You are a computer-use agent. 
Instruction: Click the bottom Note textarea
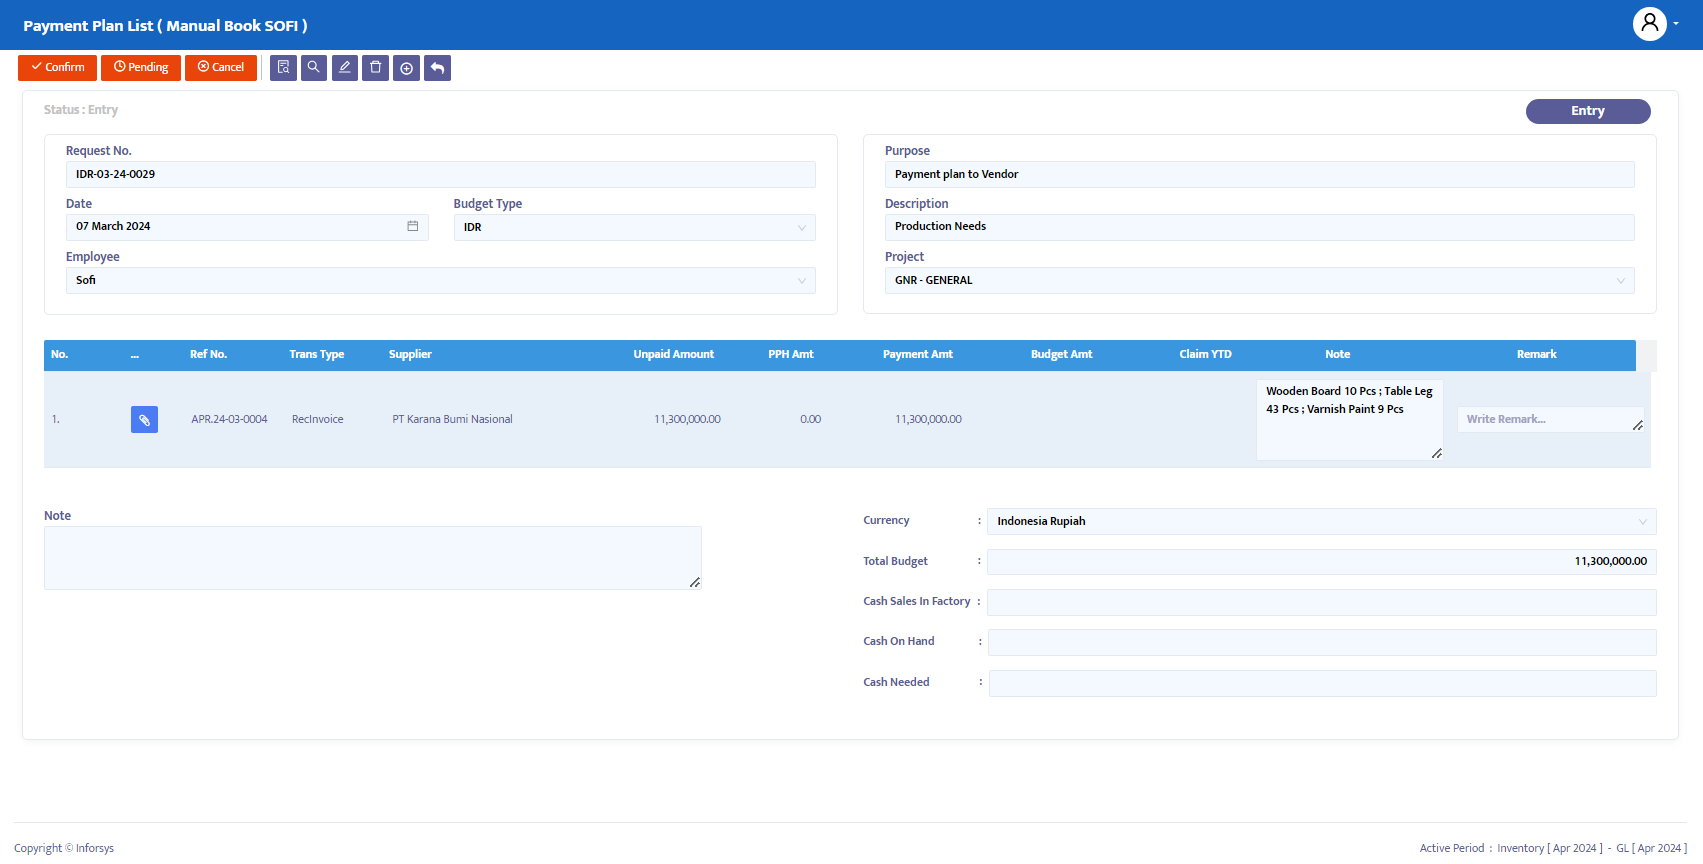point(373,558)
